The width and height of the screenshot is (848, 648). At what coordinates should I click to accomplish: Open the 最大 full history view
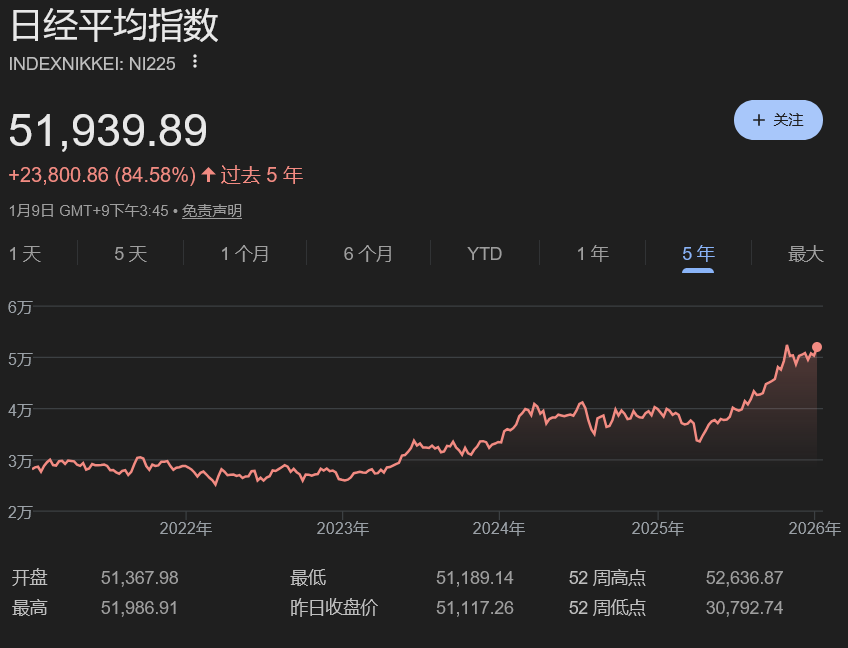(805, 254)
